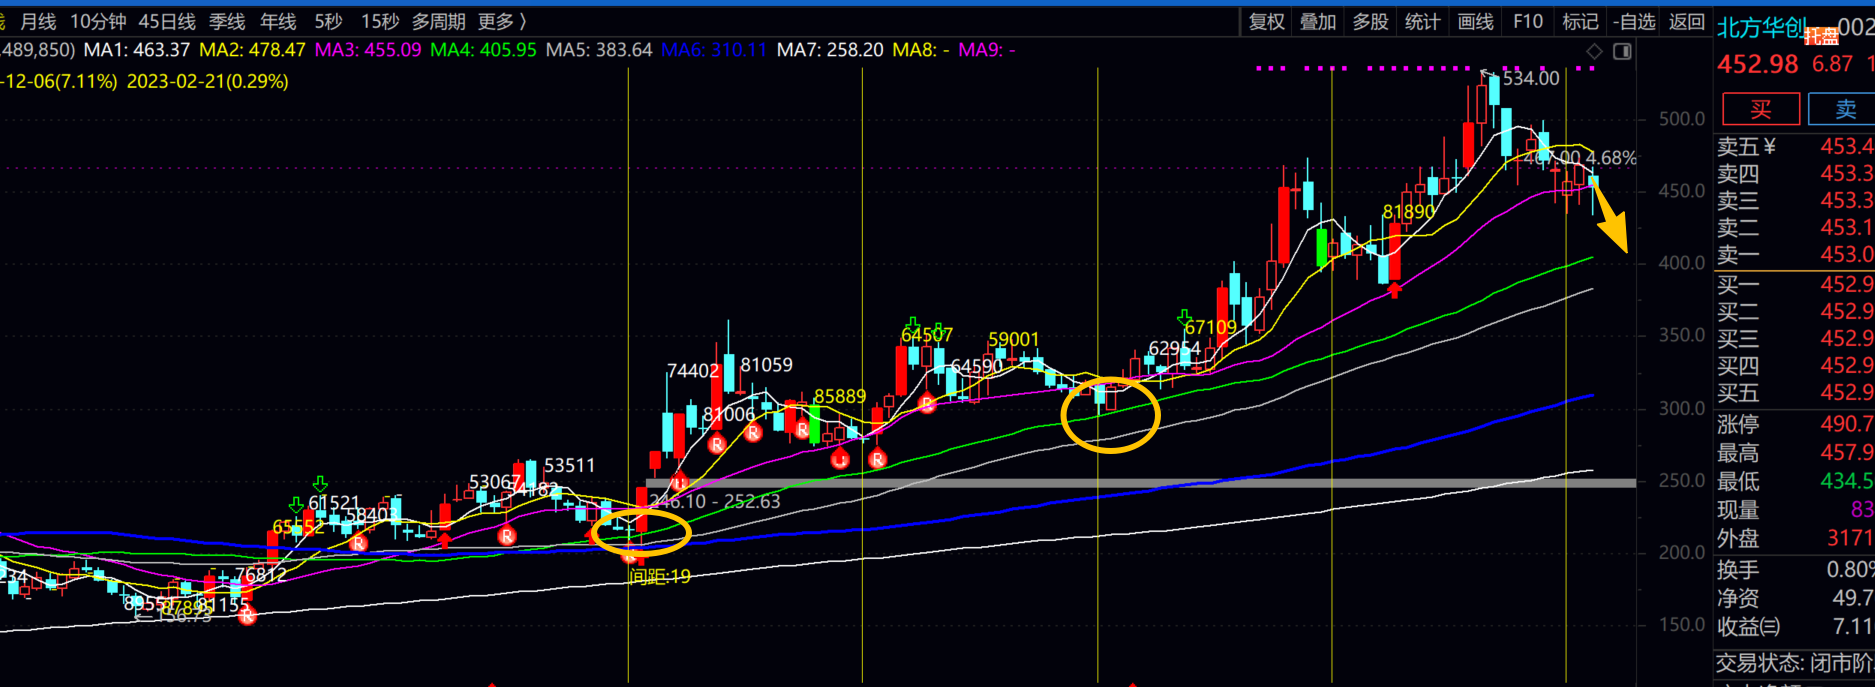The height and width of the screenshot is (687, 1875).
Task: Remove stock via -自选 button
Action: coord(1634,22)
